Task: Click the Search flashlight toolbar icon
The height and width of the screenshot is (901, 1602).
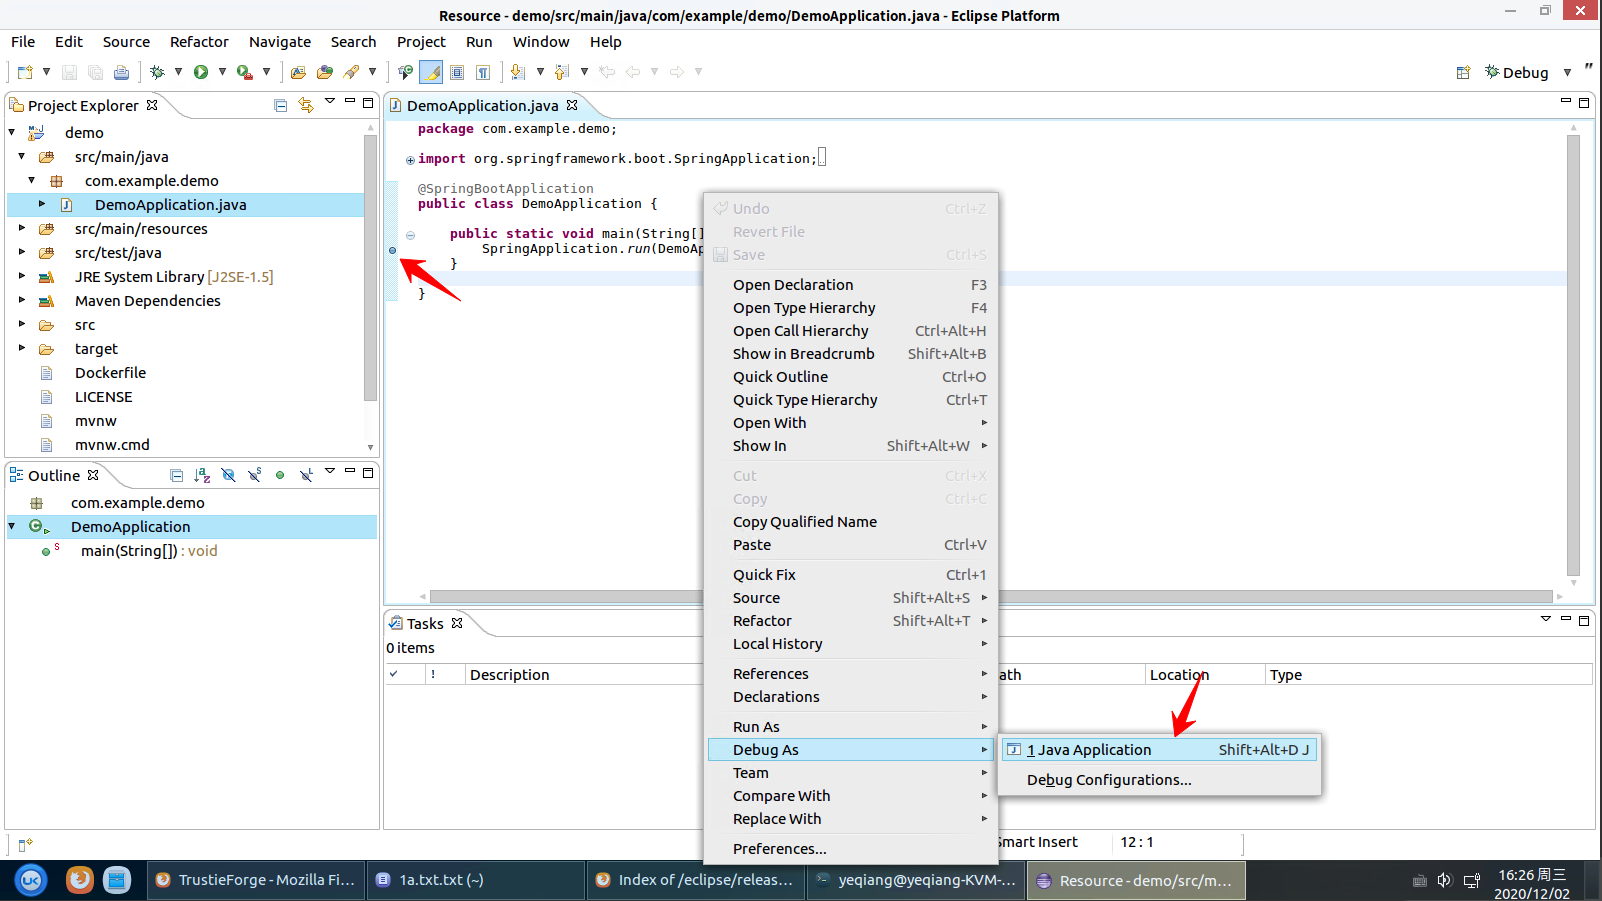Action: [351, 72]
